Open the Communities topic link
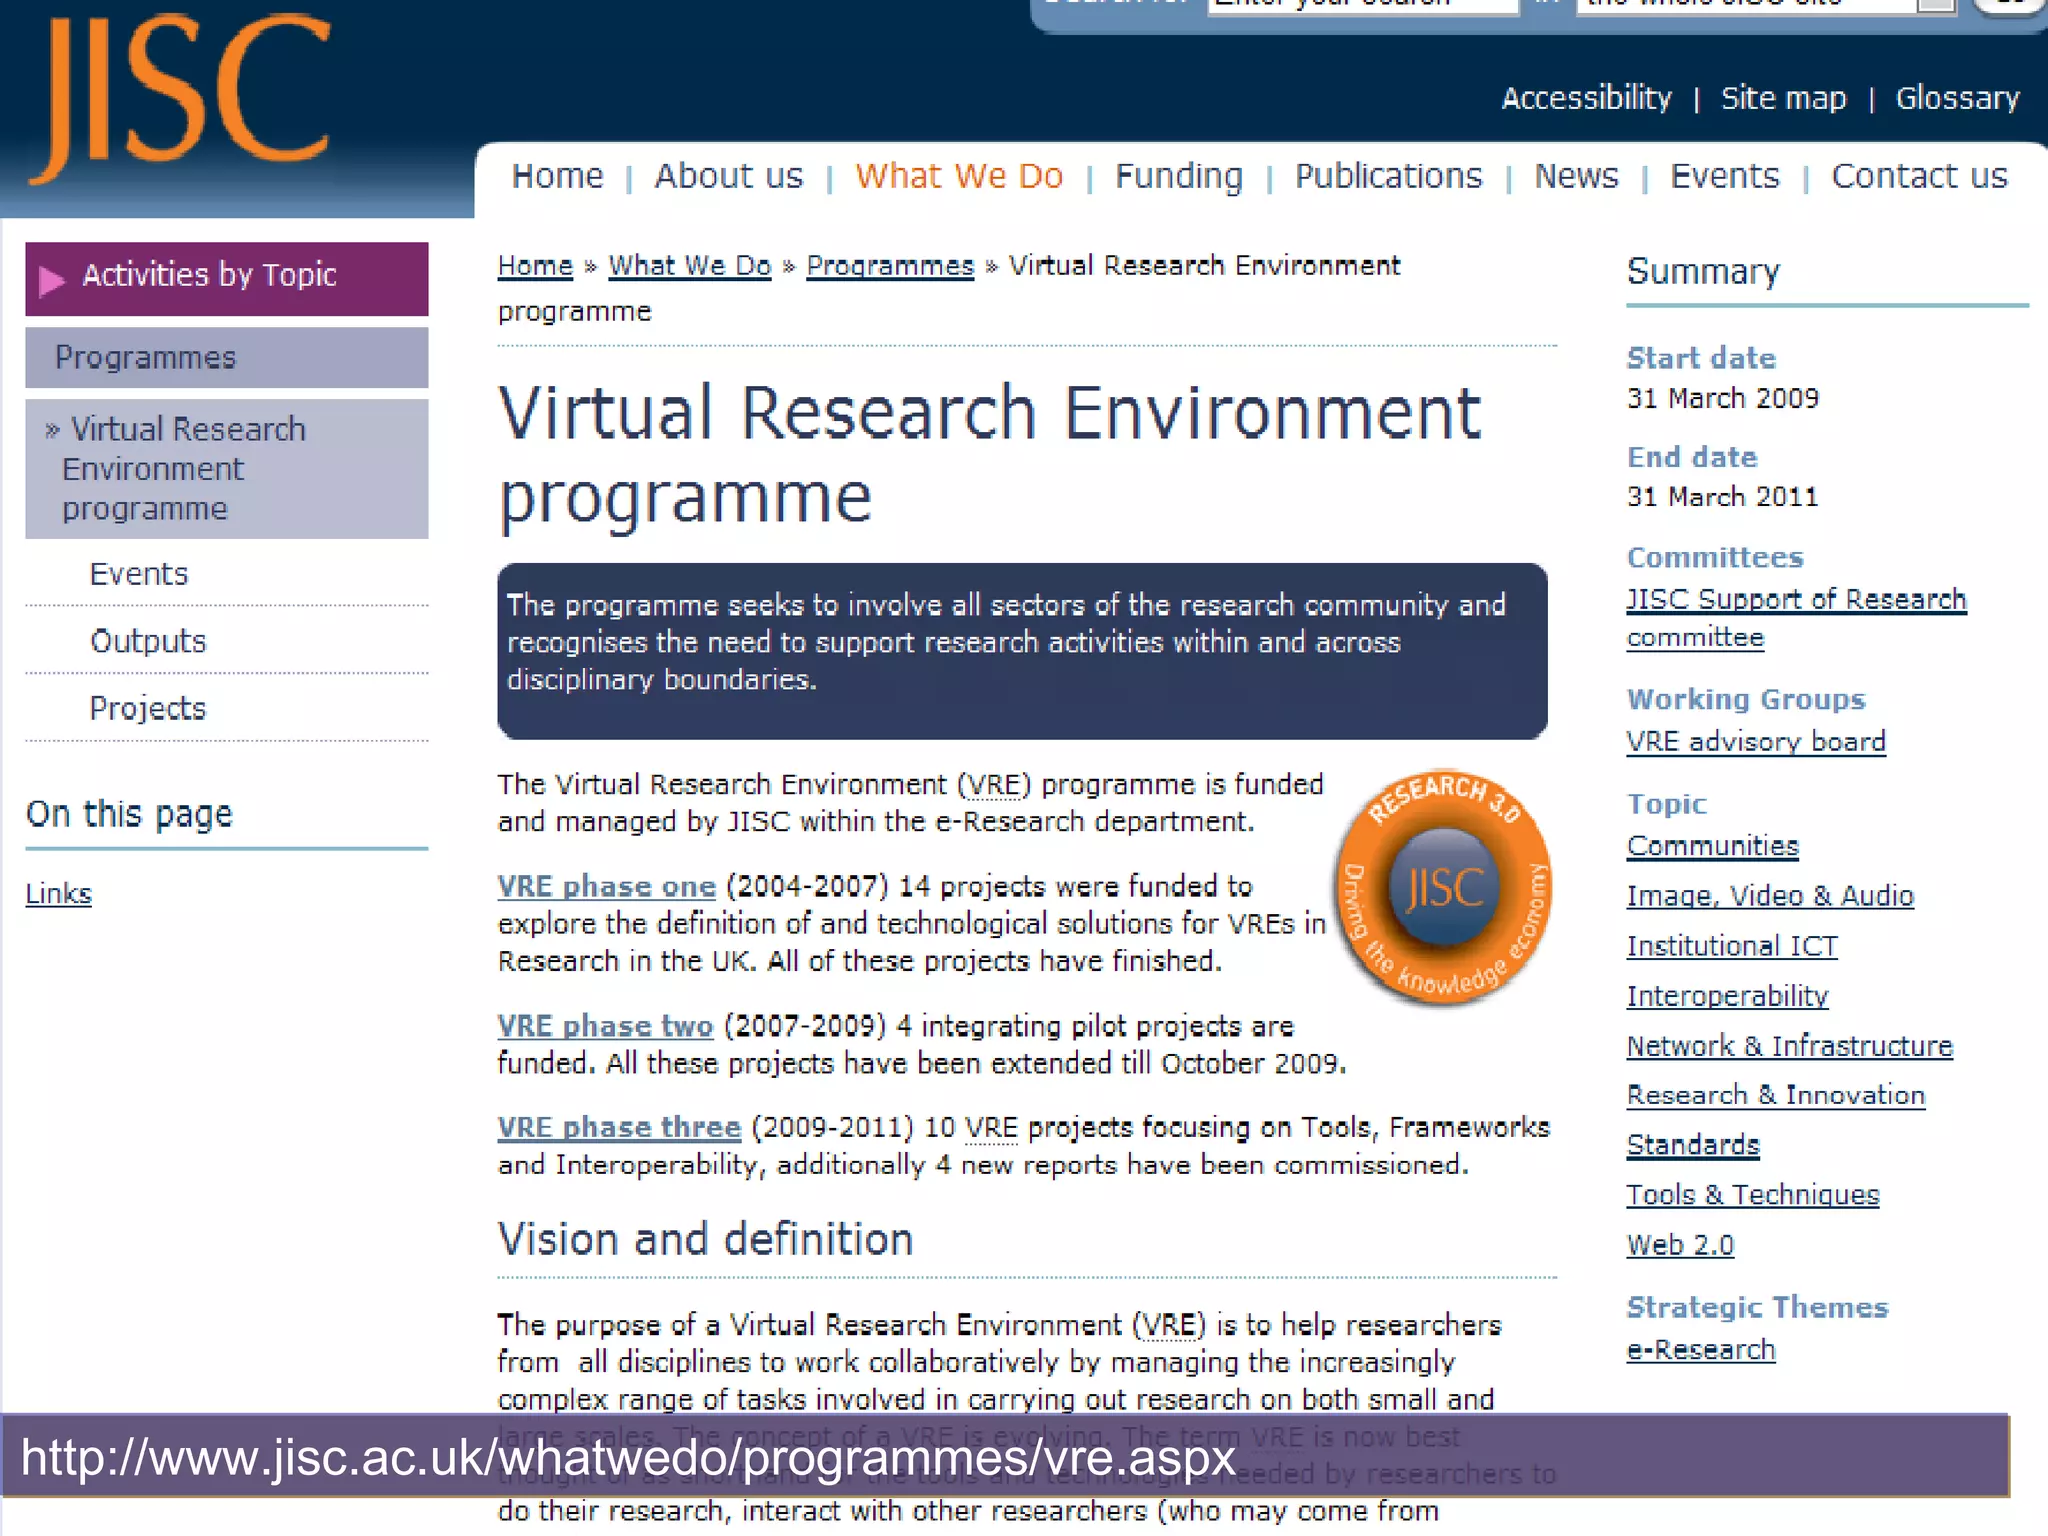Viewport: 2048px width, 1536px height. pos(1712,846)
